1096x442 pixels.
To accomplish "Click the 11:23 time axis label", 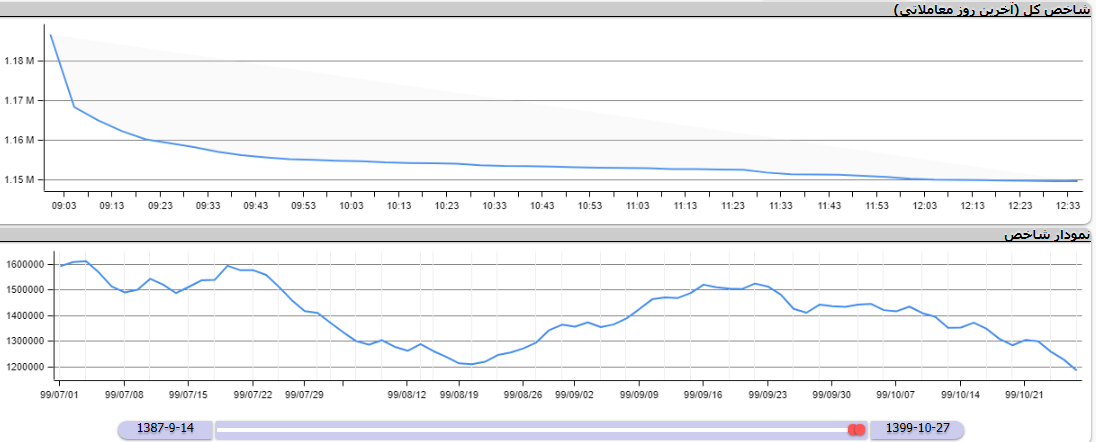I will coord(733,205).
